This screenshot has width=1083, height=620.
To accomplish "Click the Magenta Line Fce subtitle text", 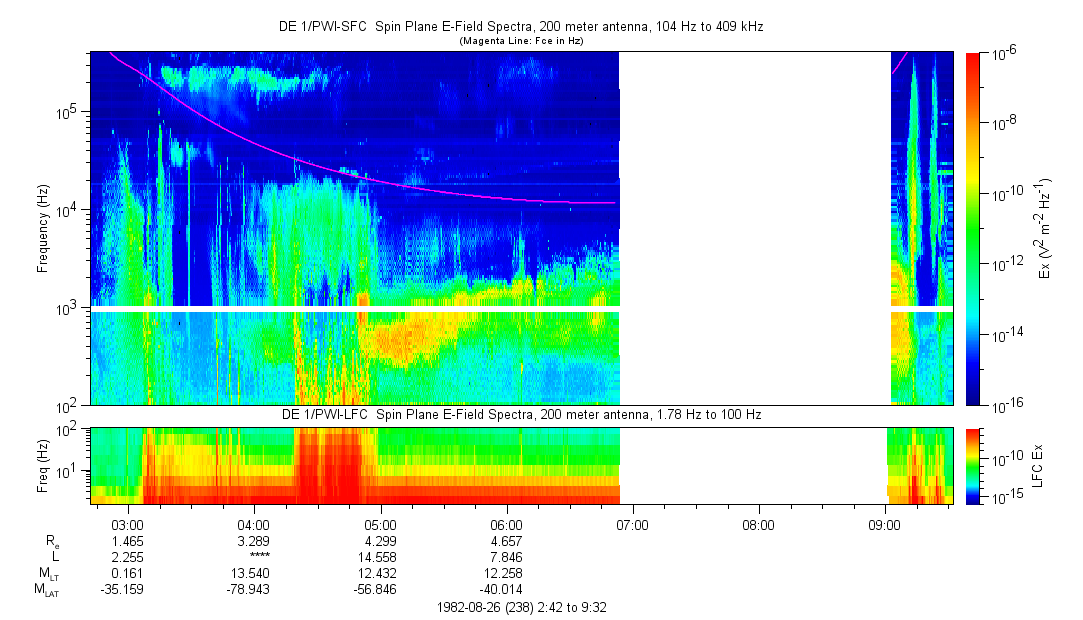I will point(520,41).
